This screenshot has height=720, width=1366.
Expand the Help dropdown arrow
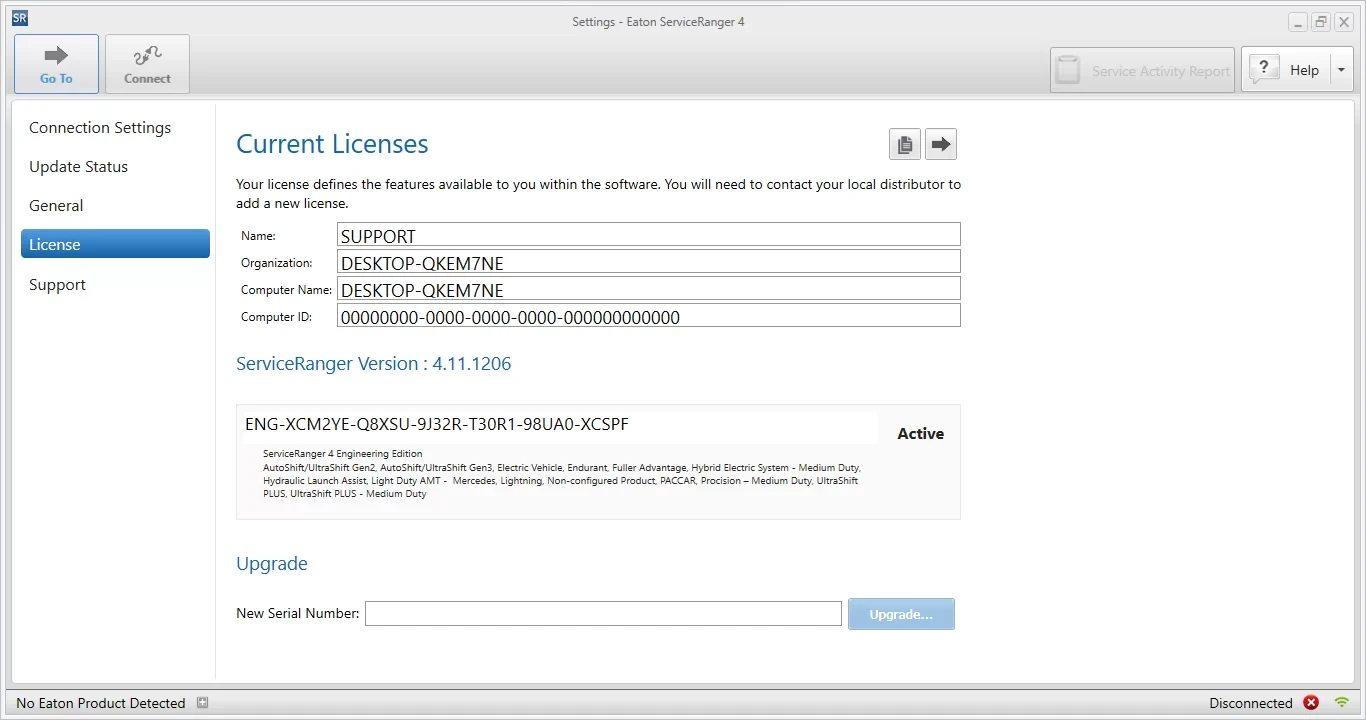point(1341,71)
